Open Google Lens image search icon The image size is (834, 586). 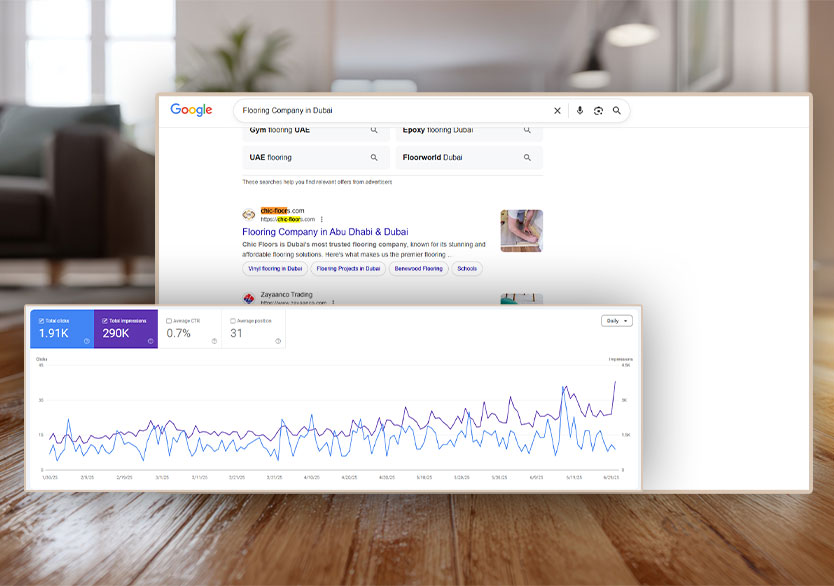coord(598,111)
